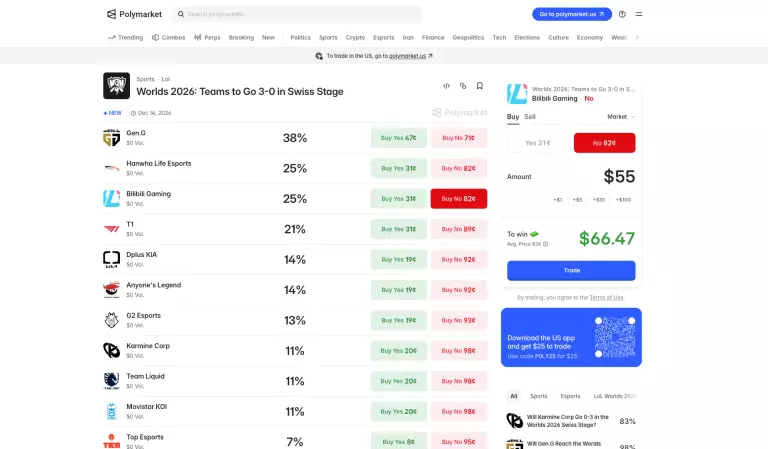Click the $55 amount field
The image size is (768, 449).
[x=619, y=176]
